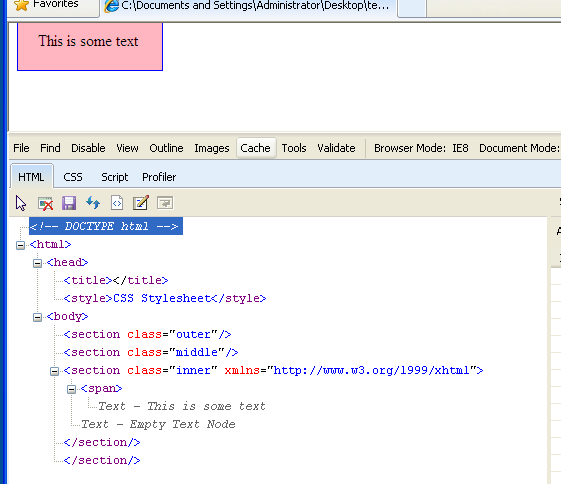The image size is (561, 484).
Task: Collapse the span node
Action: (72, 389)
